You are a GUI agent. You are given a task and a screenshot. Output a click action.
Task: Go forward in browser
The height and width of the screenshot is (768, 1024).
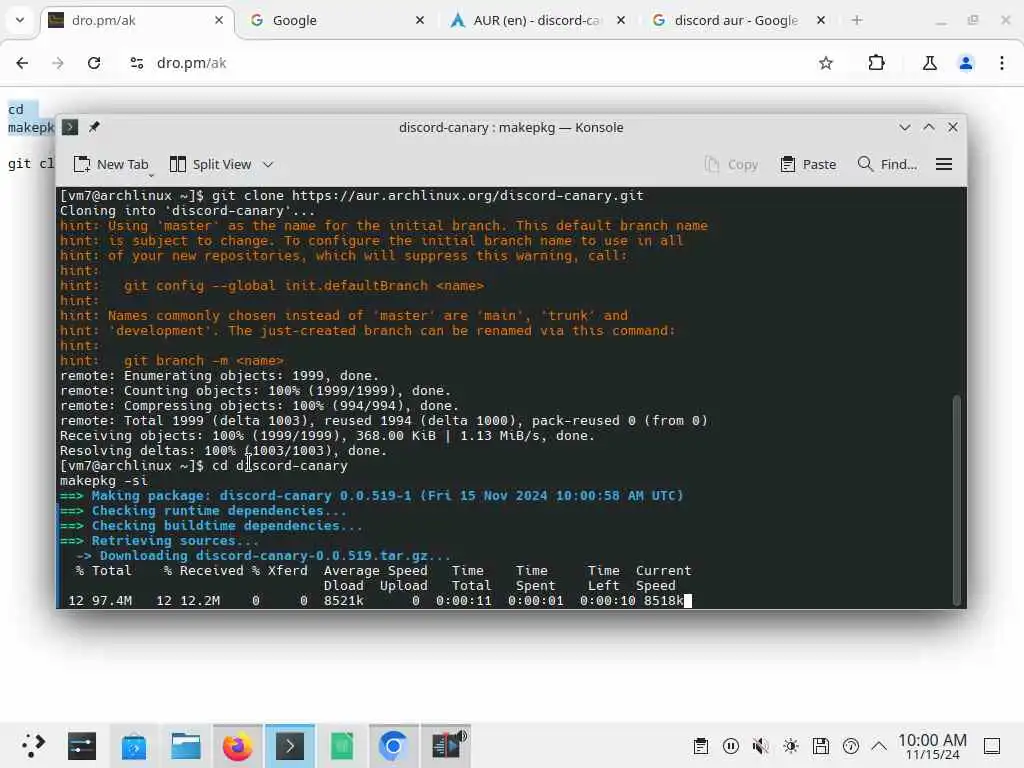[57, 63]
